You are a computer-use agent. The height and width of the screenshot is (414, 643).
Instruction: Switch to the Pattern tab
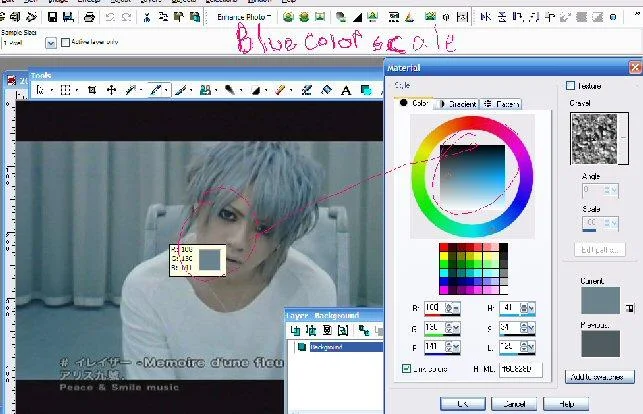pos(501,104)
